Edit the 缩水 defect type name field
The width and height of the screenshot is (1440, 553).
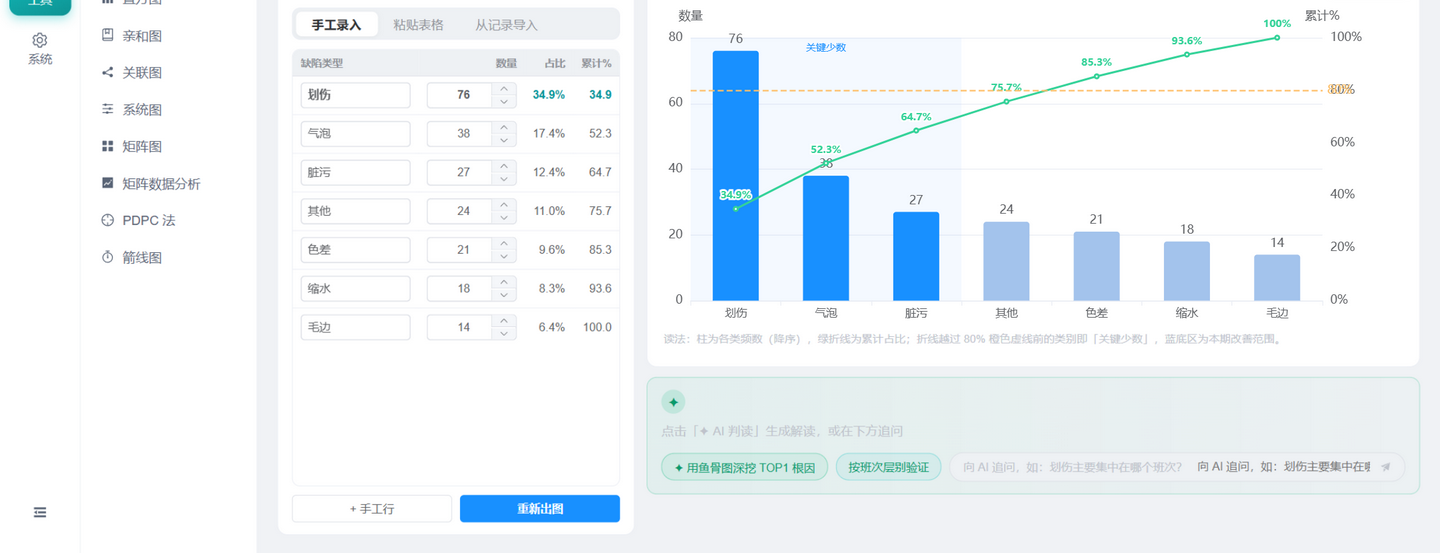tap(355, 289)
